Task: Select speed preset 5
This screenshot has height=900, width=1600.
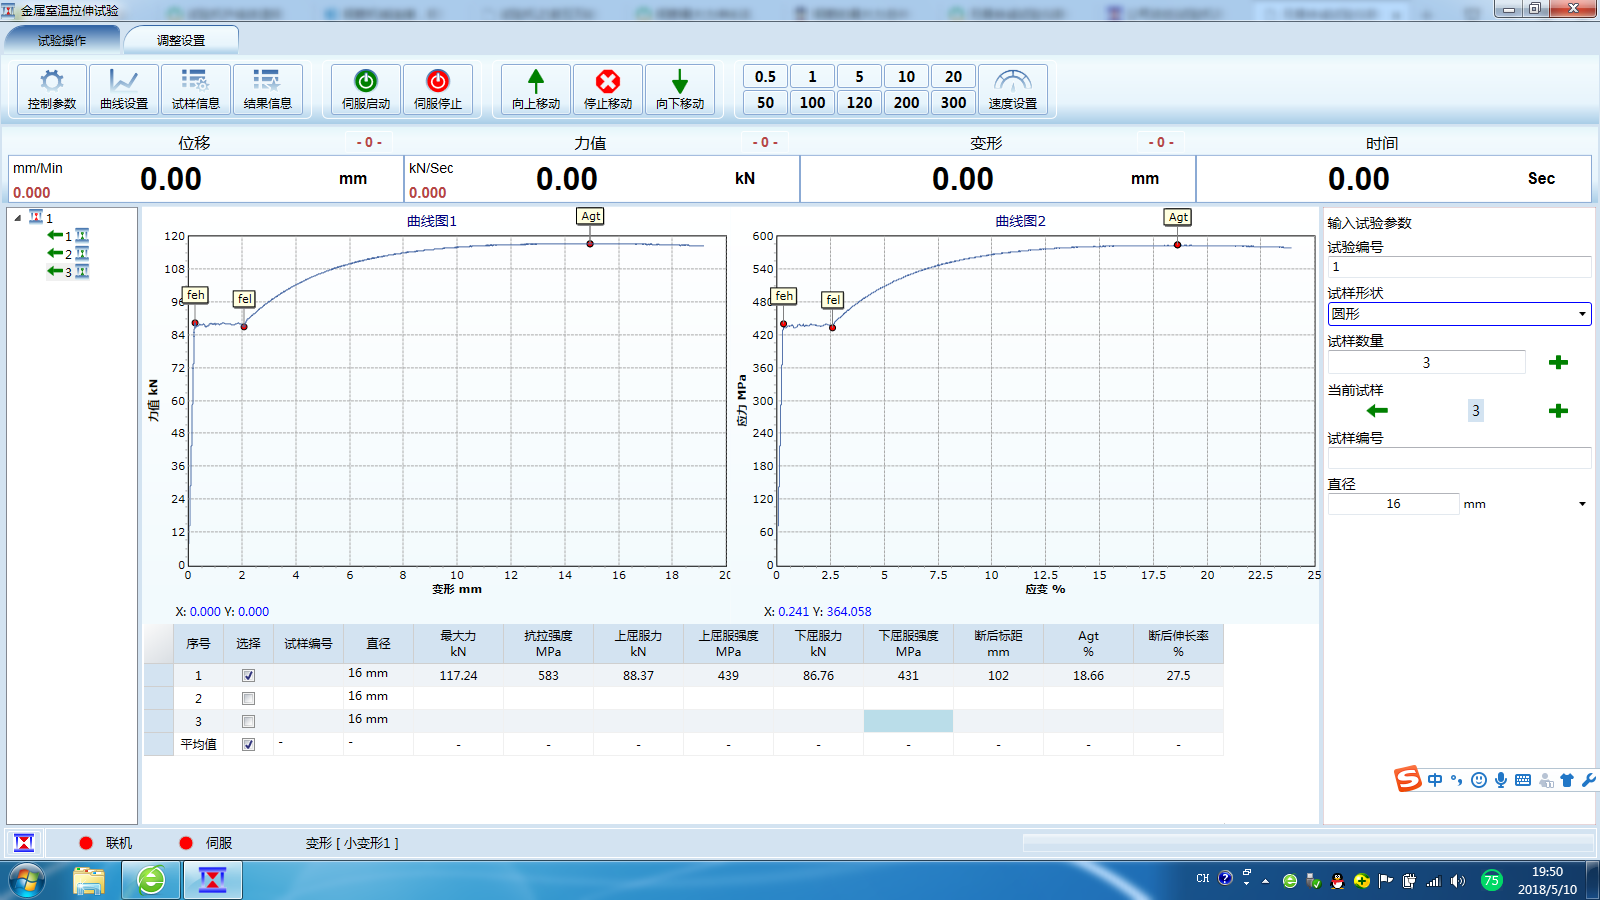Action: point(859,77)
